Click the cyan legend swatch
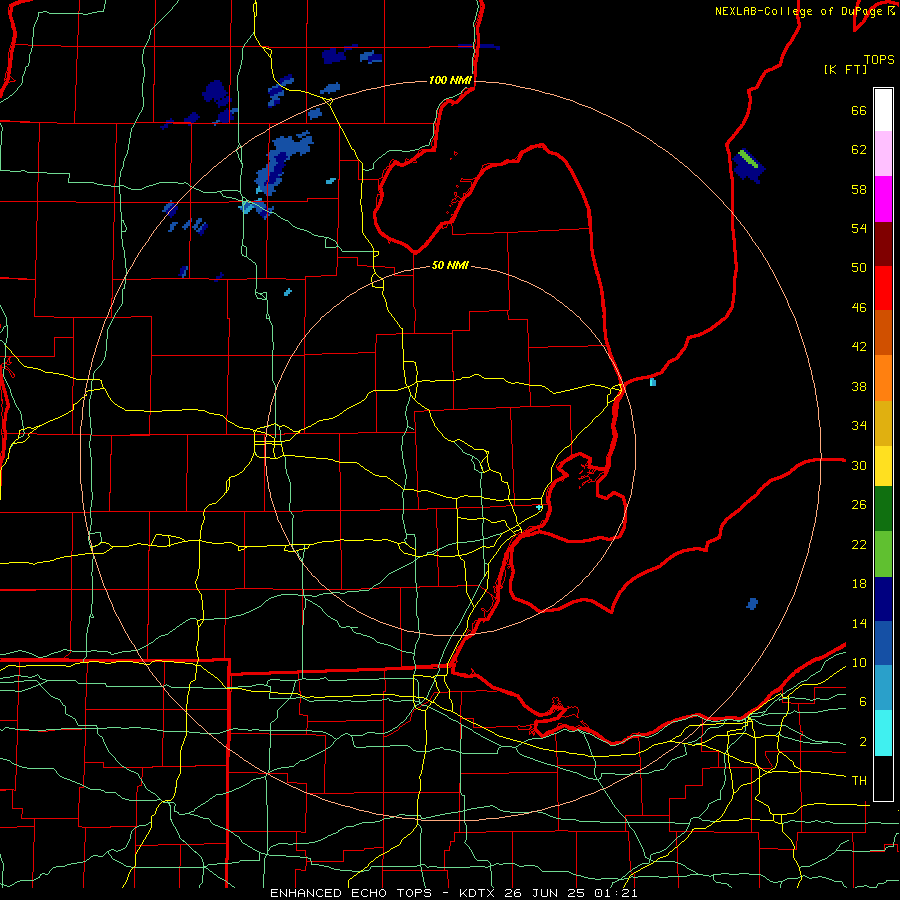The image size is (900, 900). [883, 733]
